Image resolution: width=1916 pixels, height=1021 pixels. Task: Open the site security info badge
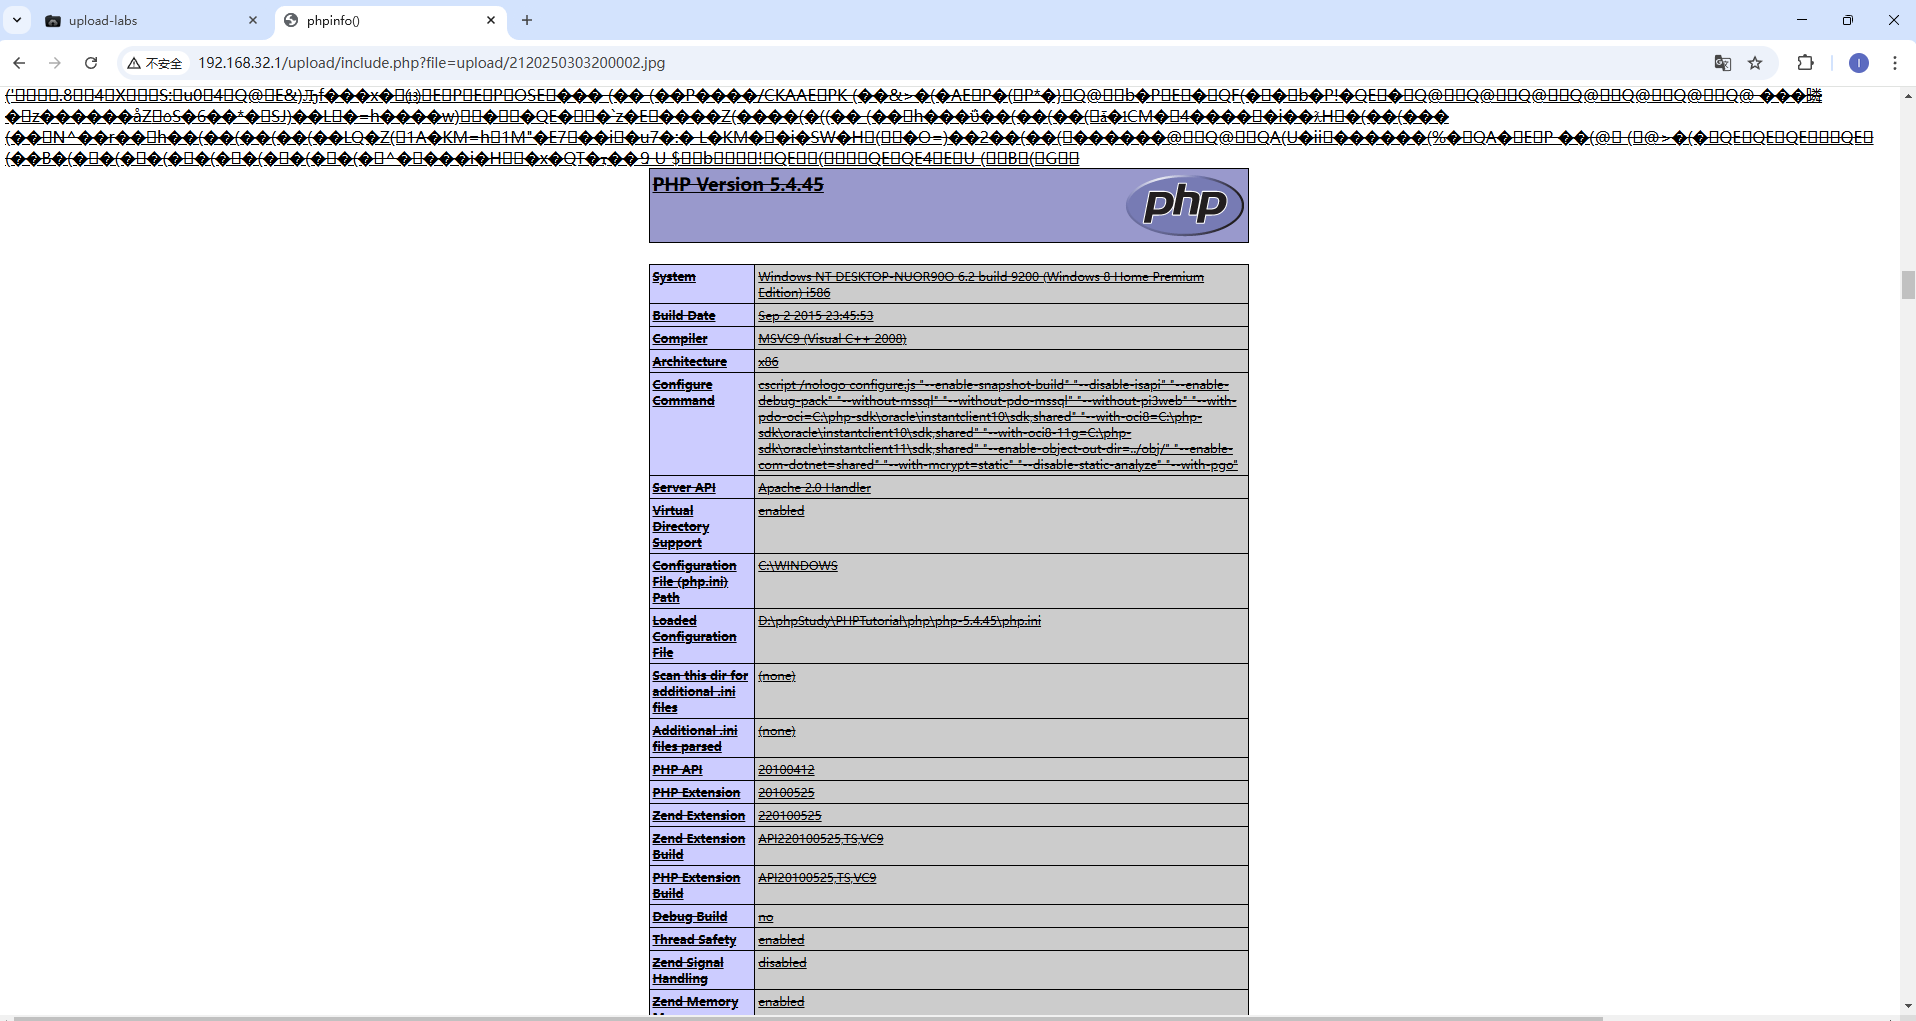coord(155,63)
